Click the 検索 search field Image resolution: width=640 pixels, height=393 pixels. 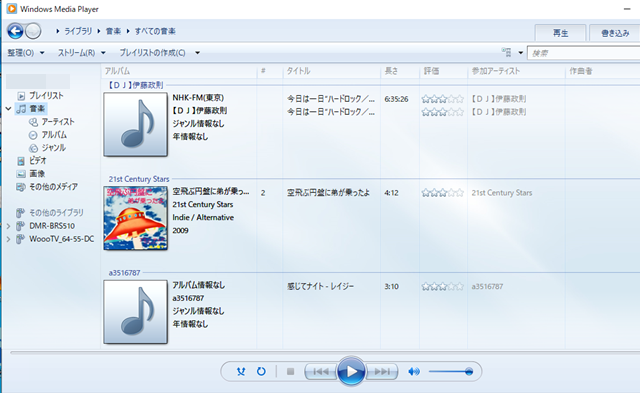pyautogui.click(x=583, y=53)
